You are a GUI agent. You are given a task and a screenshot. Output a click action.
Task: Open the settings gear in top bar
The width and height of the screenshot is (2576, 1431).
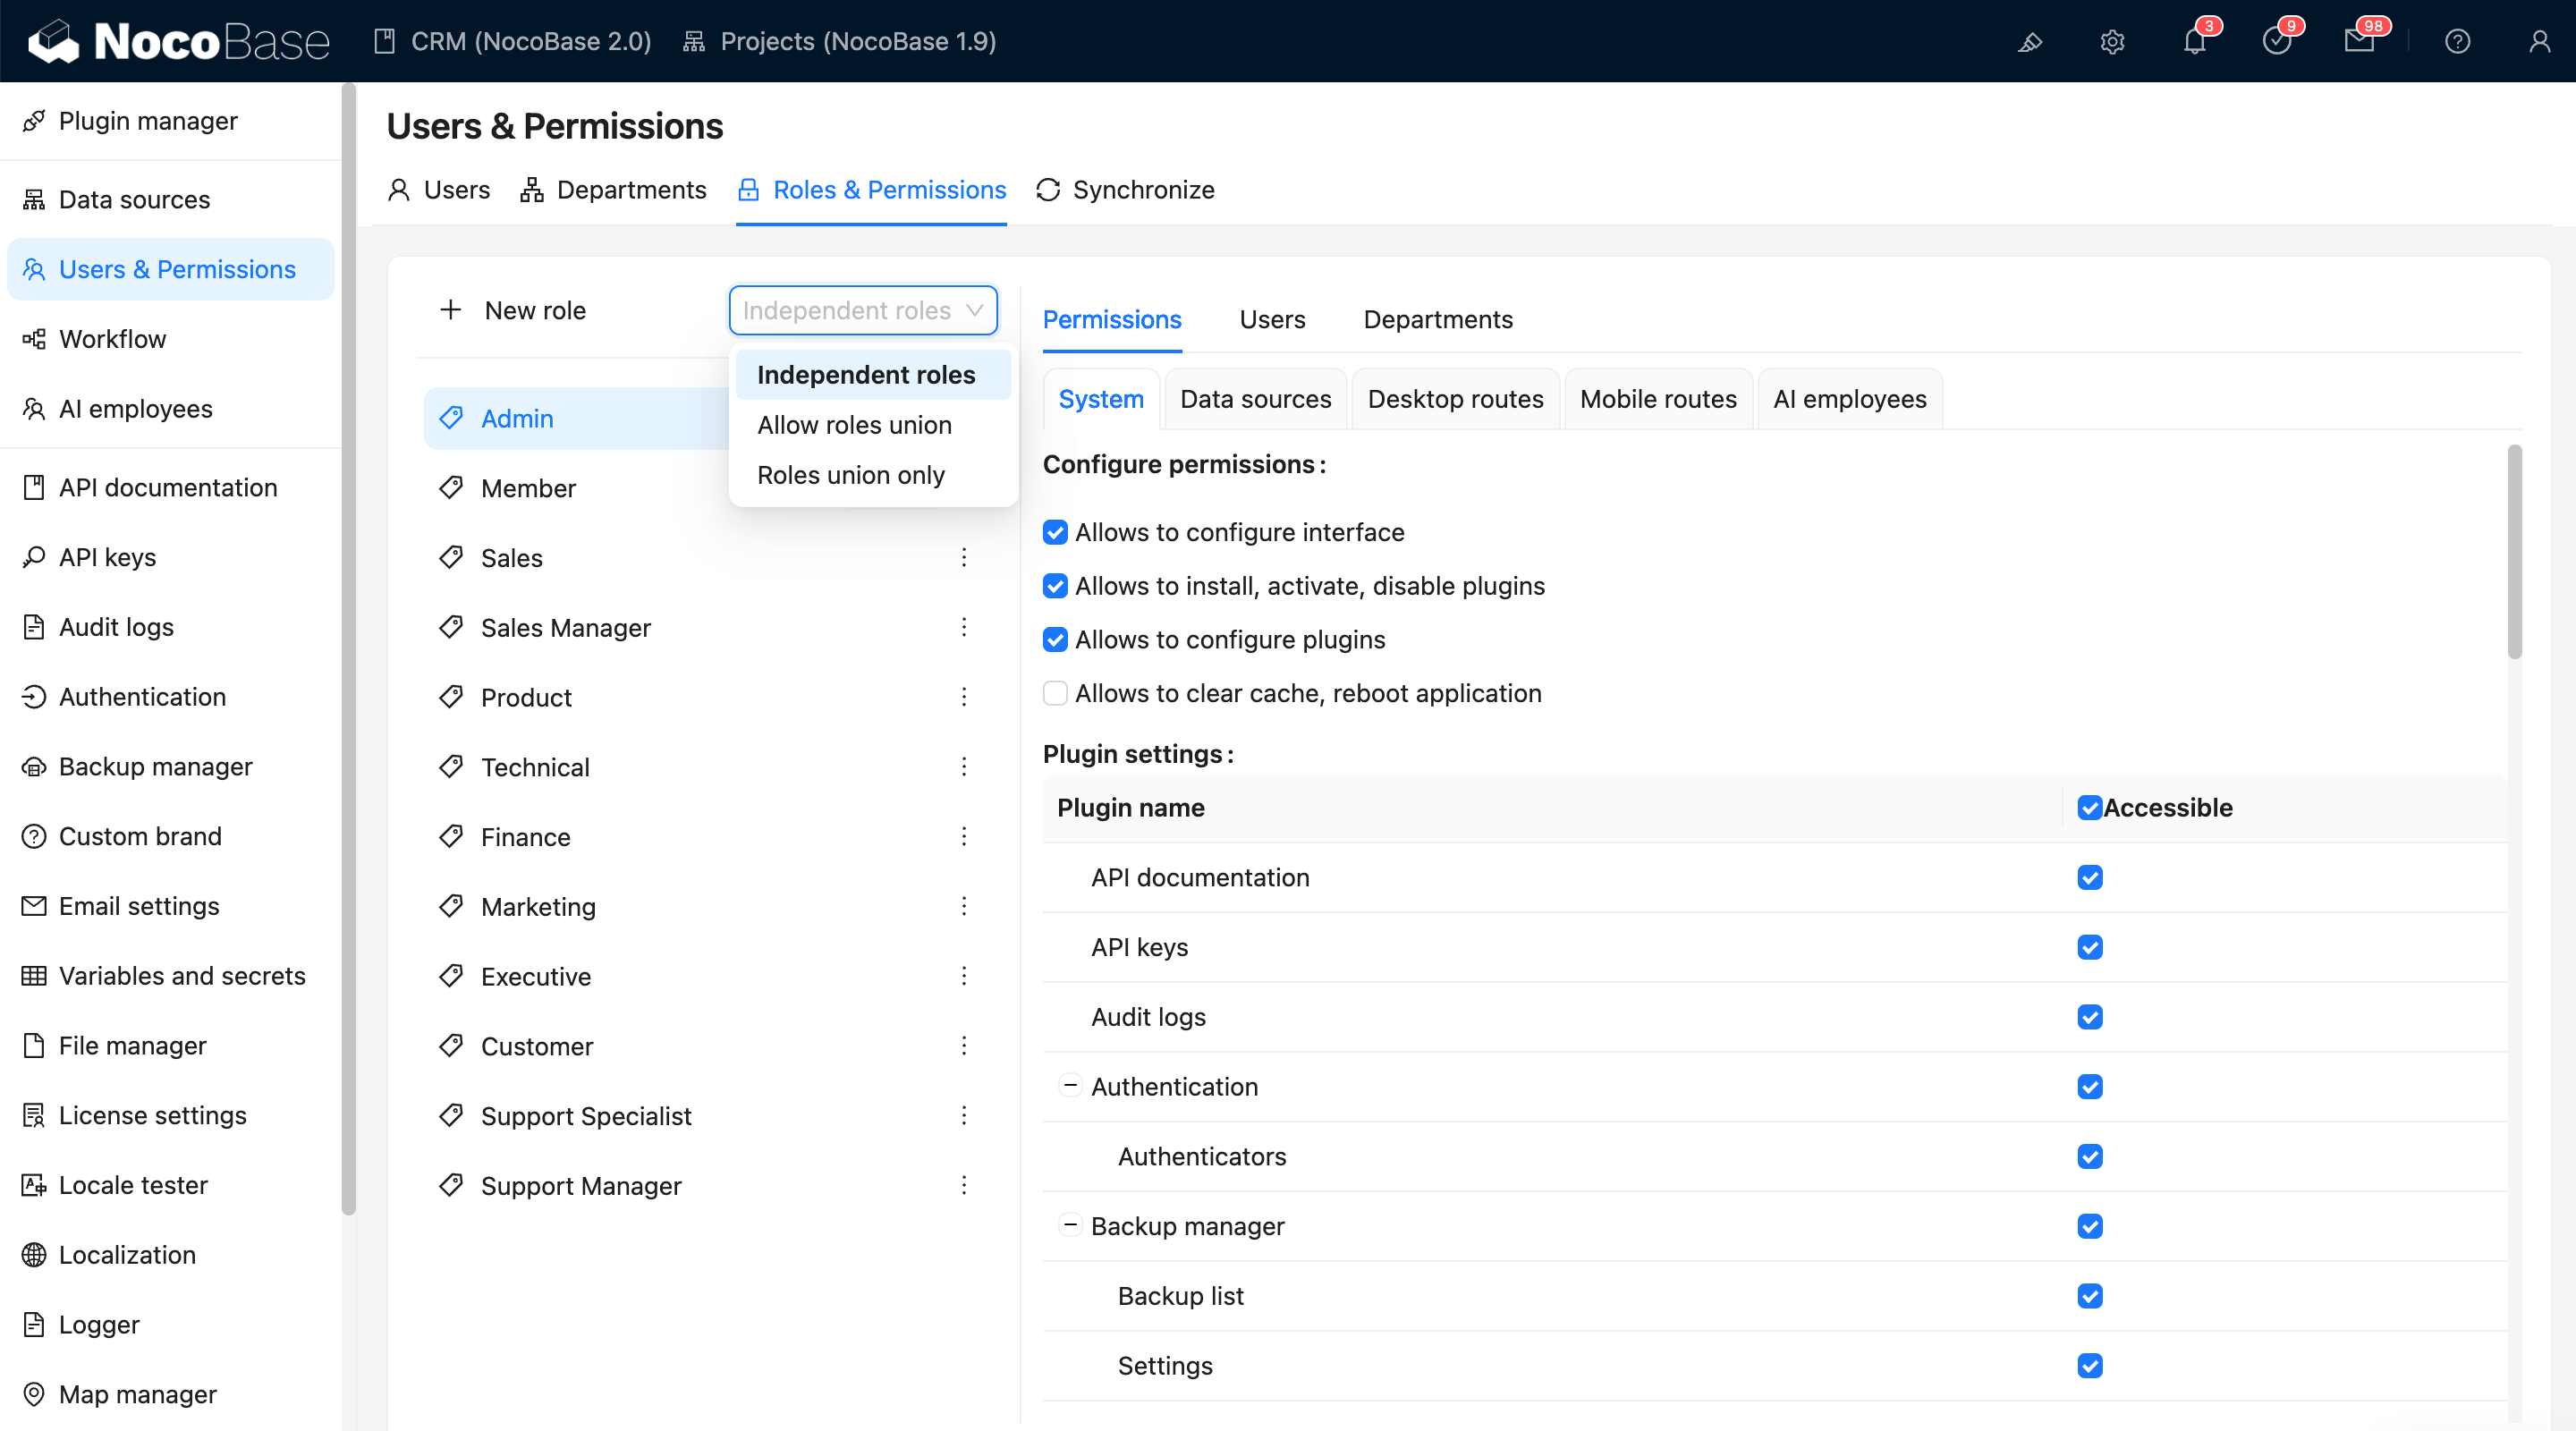pos(2111,42)
